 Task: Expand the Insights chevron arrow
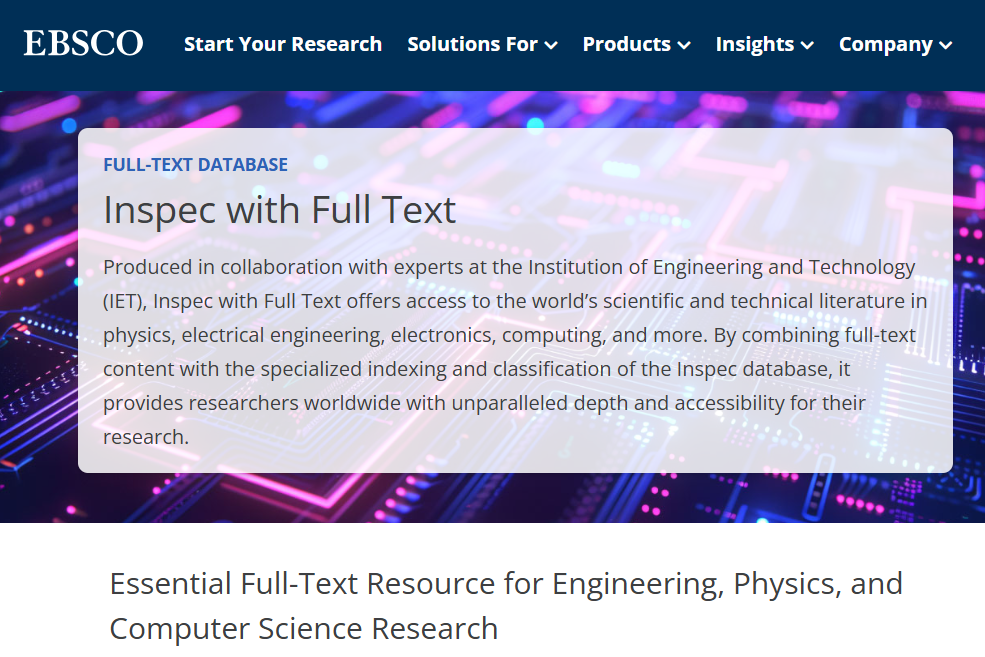pyautogui.click(x=807, y=45)
